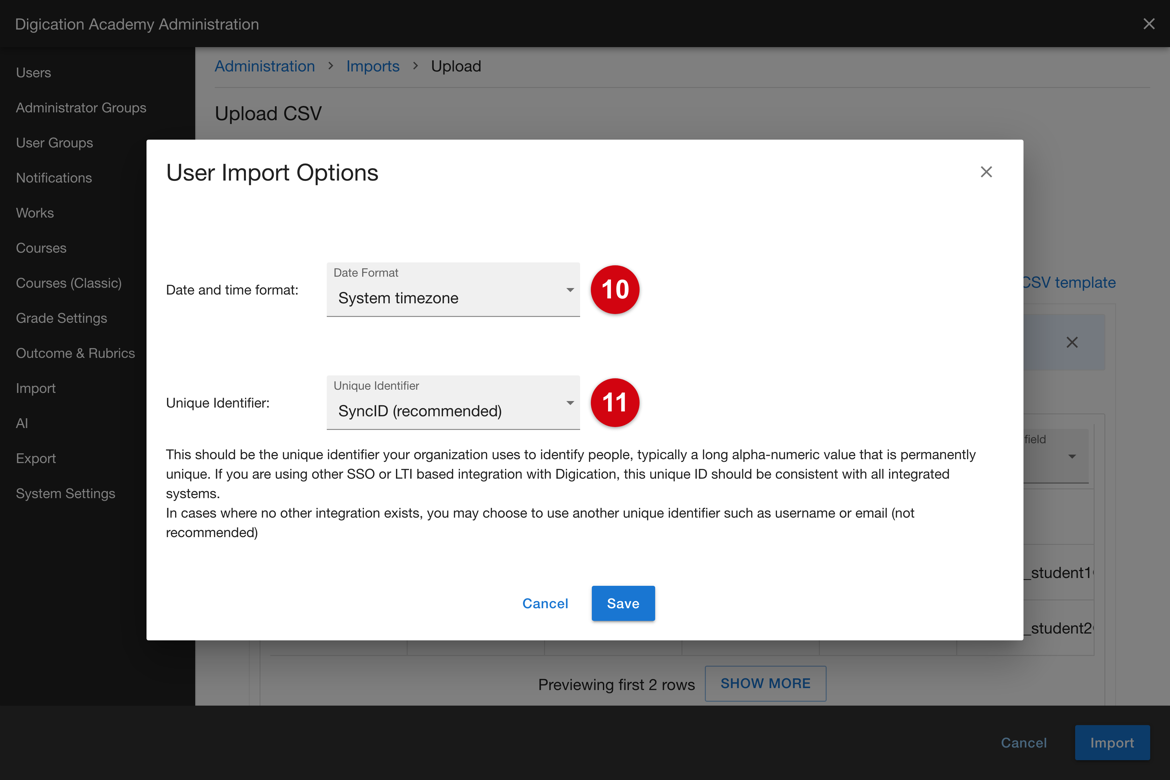
Task: Go to Imports breadcrumb
Action: [x=372, y=66]
